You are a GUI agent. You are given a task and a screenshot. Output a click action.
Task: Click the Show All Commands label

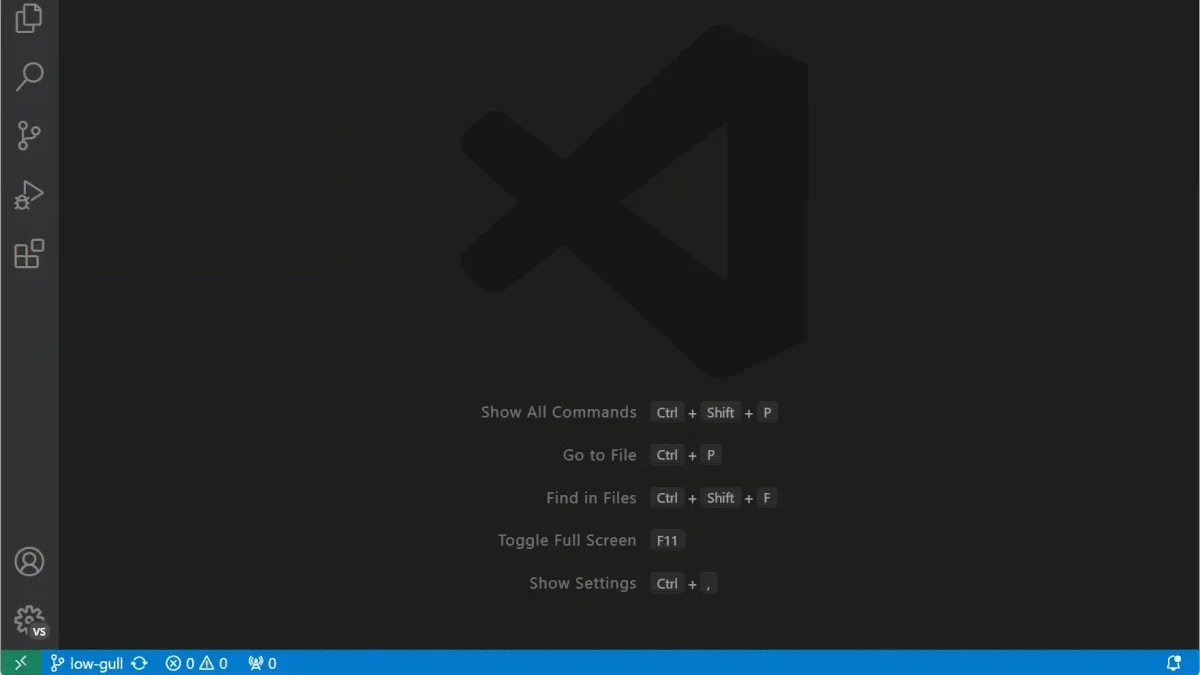pos(558,412)
